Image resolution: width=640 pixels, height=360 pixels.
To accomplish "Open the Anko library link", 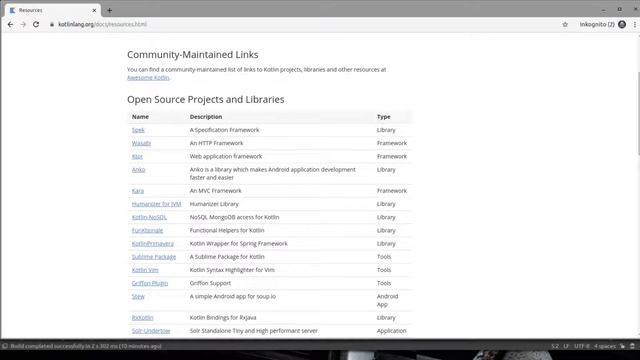I will click(138, 169).
